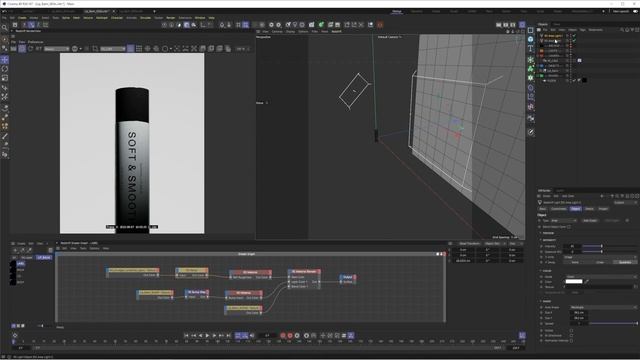This screenshot has width=640, height=360.
Task: Adjust the Spread slider
Action: [614, 323]
